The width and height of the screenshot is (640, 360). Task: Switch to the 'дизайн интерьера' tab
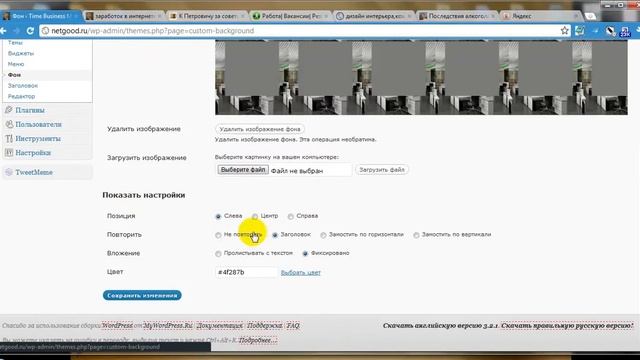(x=374, y=16)
